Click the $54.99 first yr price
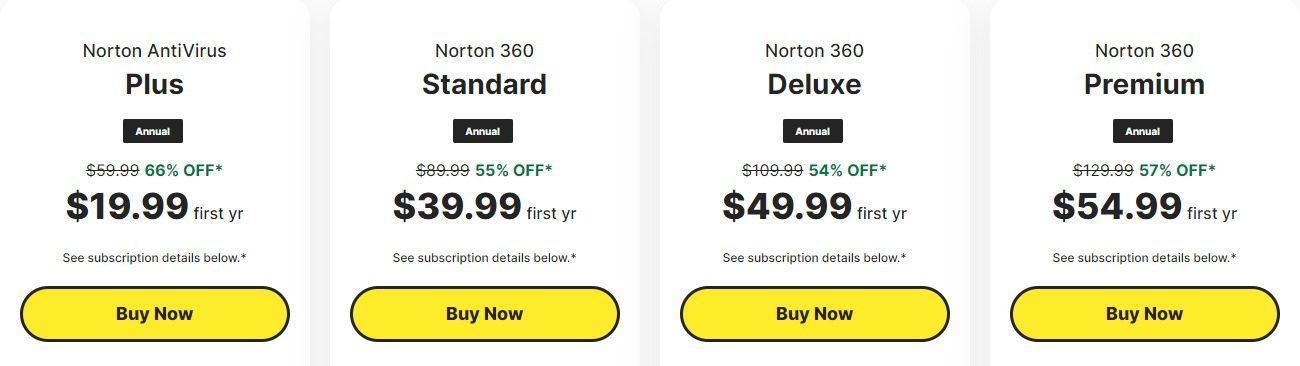This screenshot has height=366, width=1300. tap(1144, 207)
